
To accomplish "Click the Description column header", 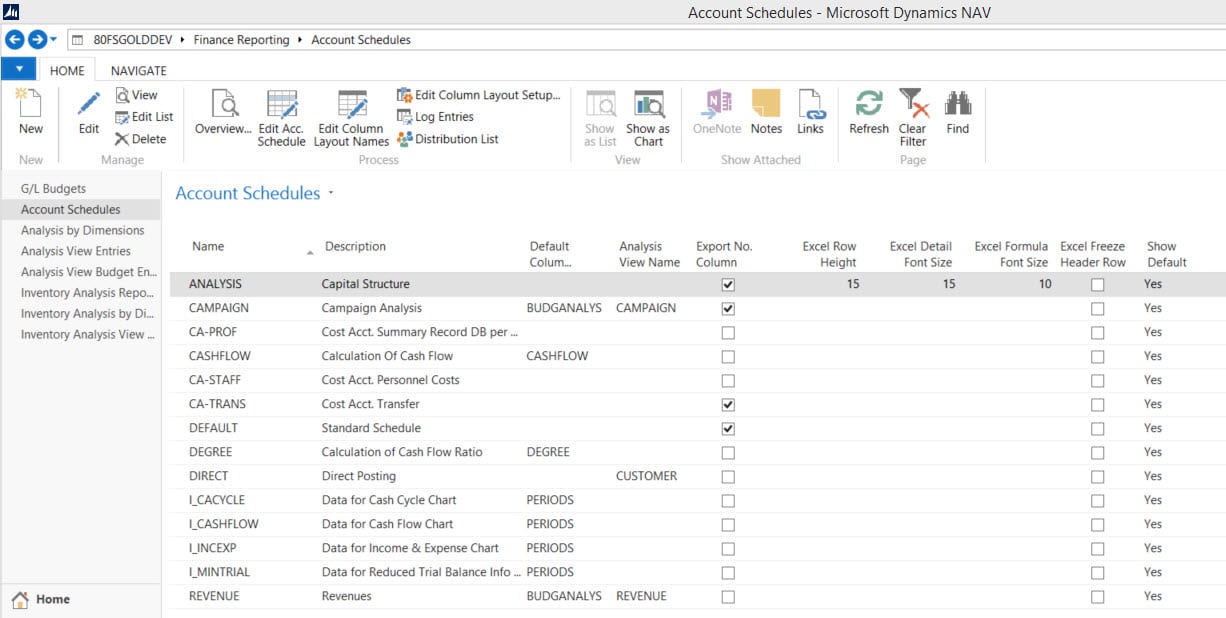I will point(355,246).
